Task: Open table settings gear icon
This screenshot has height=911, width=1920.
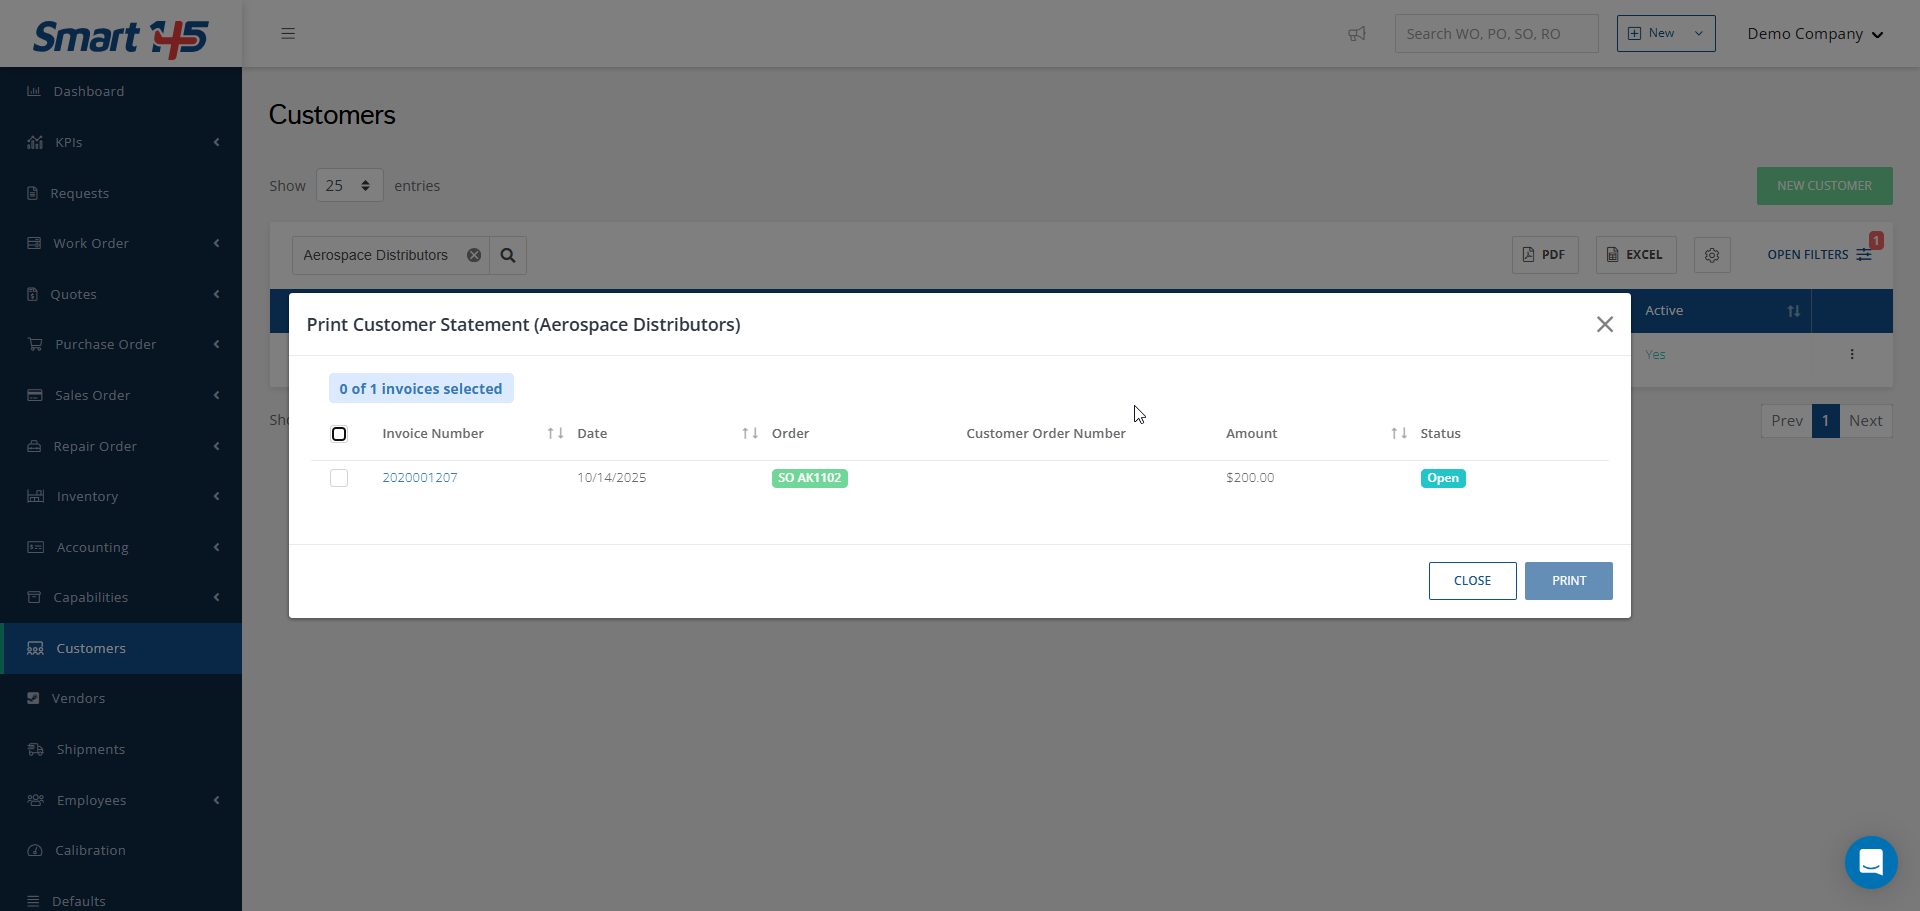Action: click(1711, 255)
